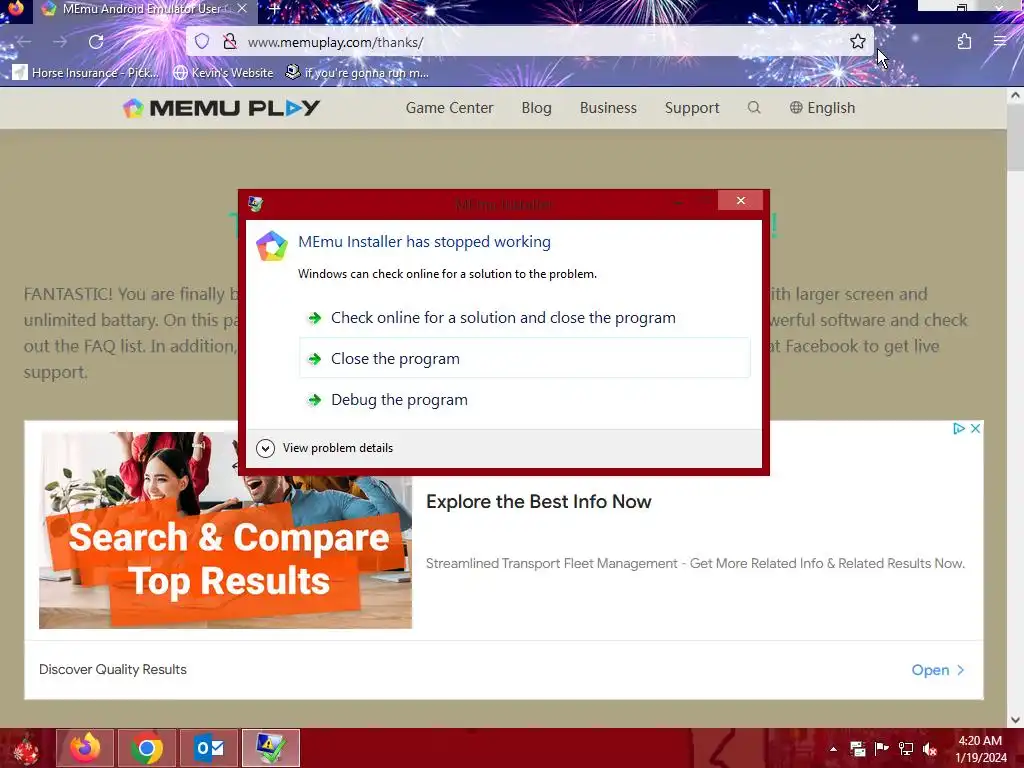This screenshot has width=1024, height=768.
Task: Close the advertisement with X icon
Action: coord(975,428)
